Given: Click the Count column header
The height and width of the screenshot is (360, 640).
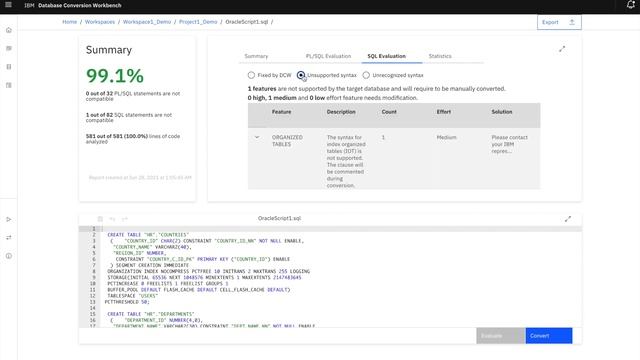Looking at the screenshot, I should pyautogui.click(x=389, y=112).
